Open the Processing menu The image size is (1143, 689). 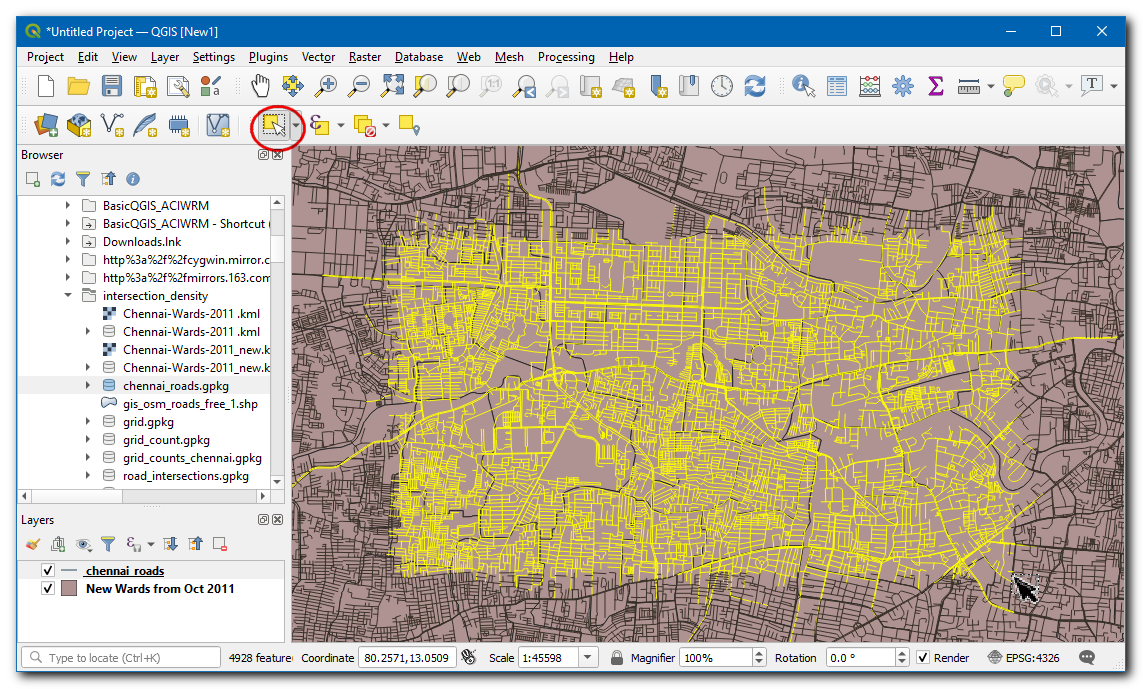pos(566,57)
